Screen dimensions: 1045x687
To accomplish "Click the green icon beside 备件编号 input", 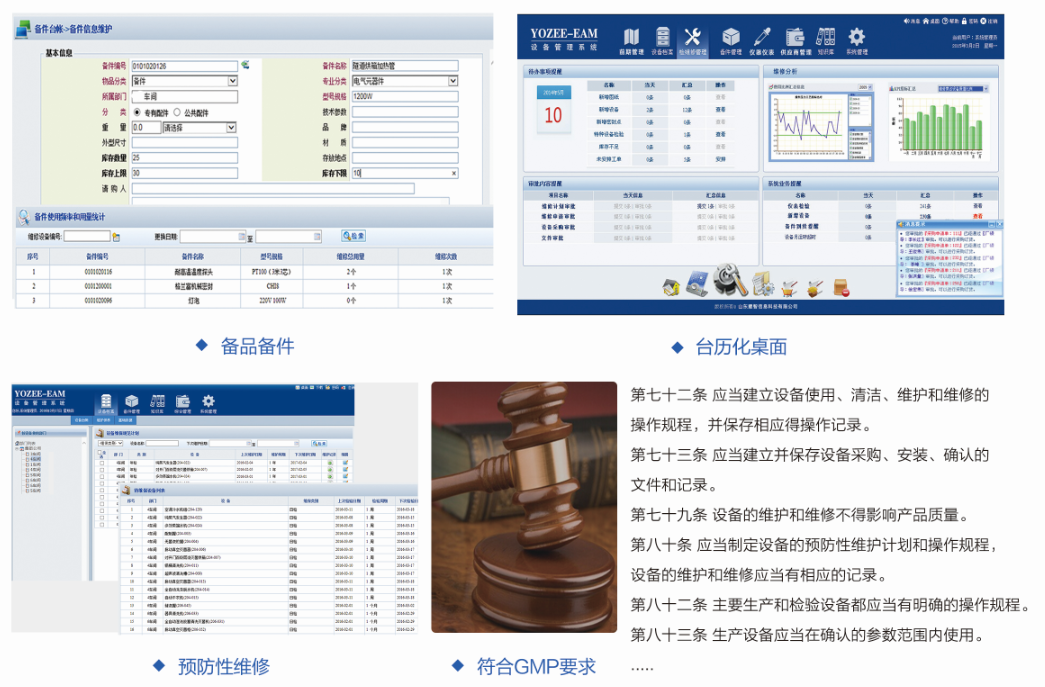I will point(244,63).
